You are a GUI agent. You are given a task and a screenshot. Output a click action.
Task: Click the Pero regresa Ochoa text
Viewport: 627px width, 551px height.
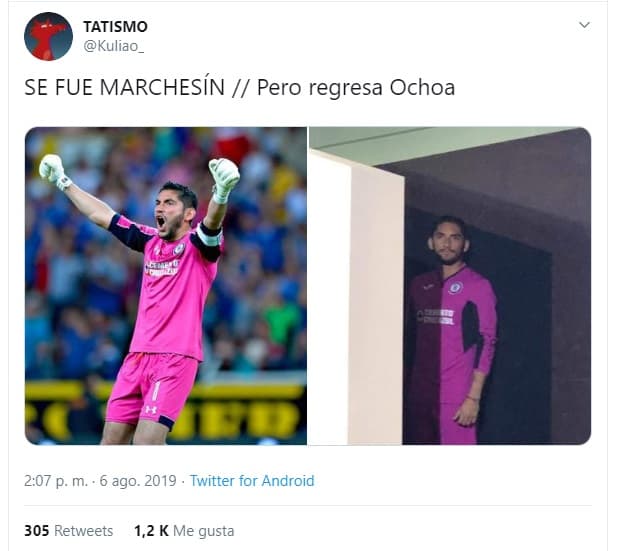(x=356, y=87)
